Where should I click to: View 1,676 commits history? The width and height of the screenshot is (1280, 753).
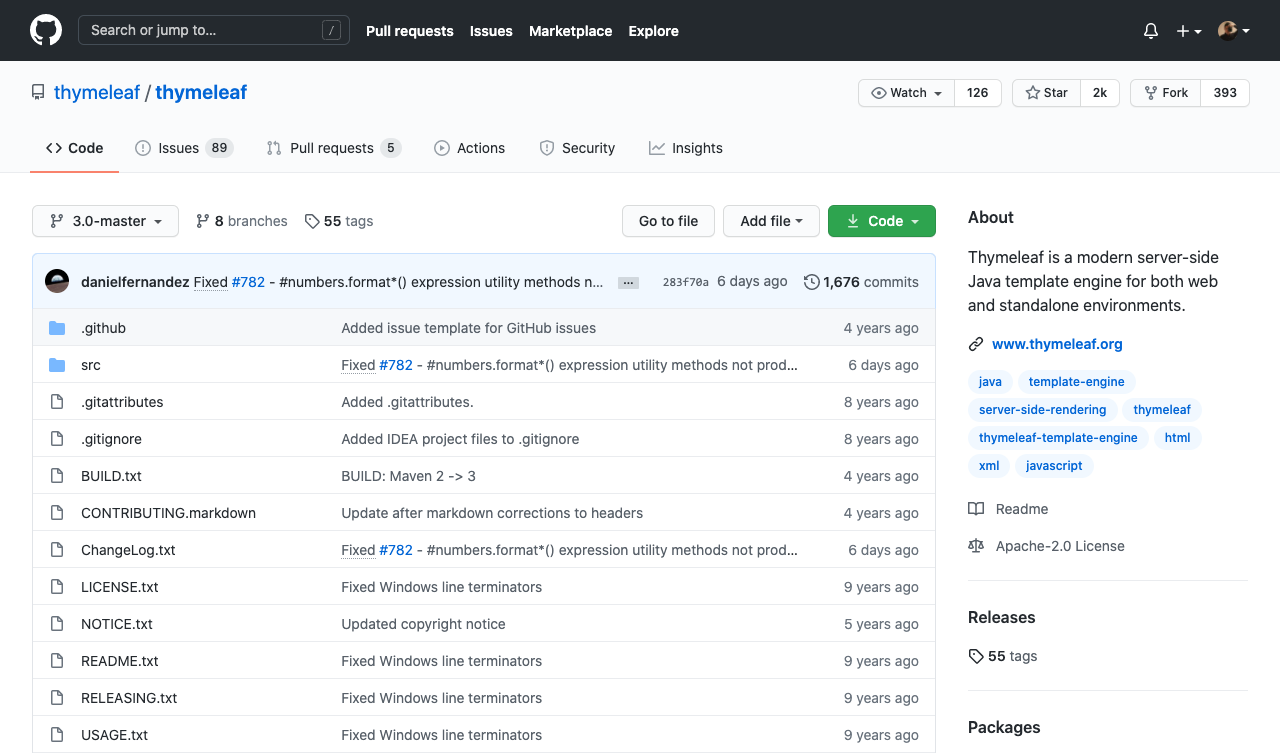click(x=861, y=282)
